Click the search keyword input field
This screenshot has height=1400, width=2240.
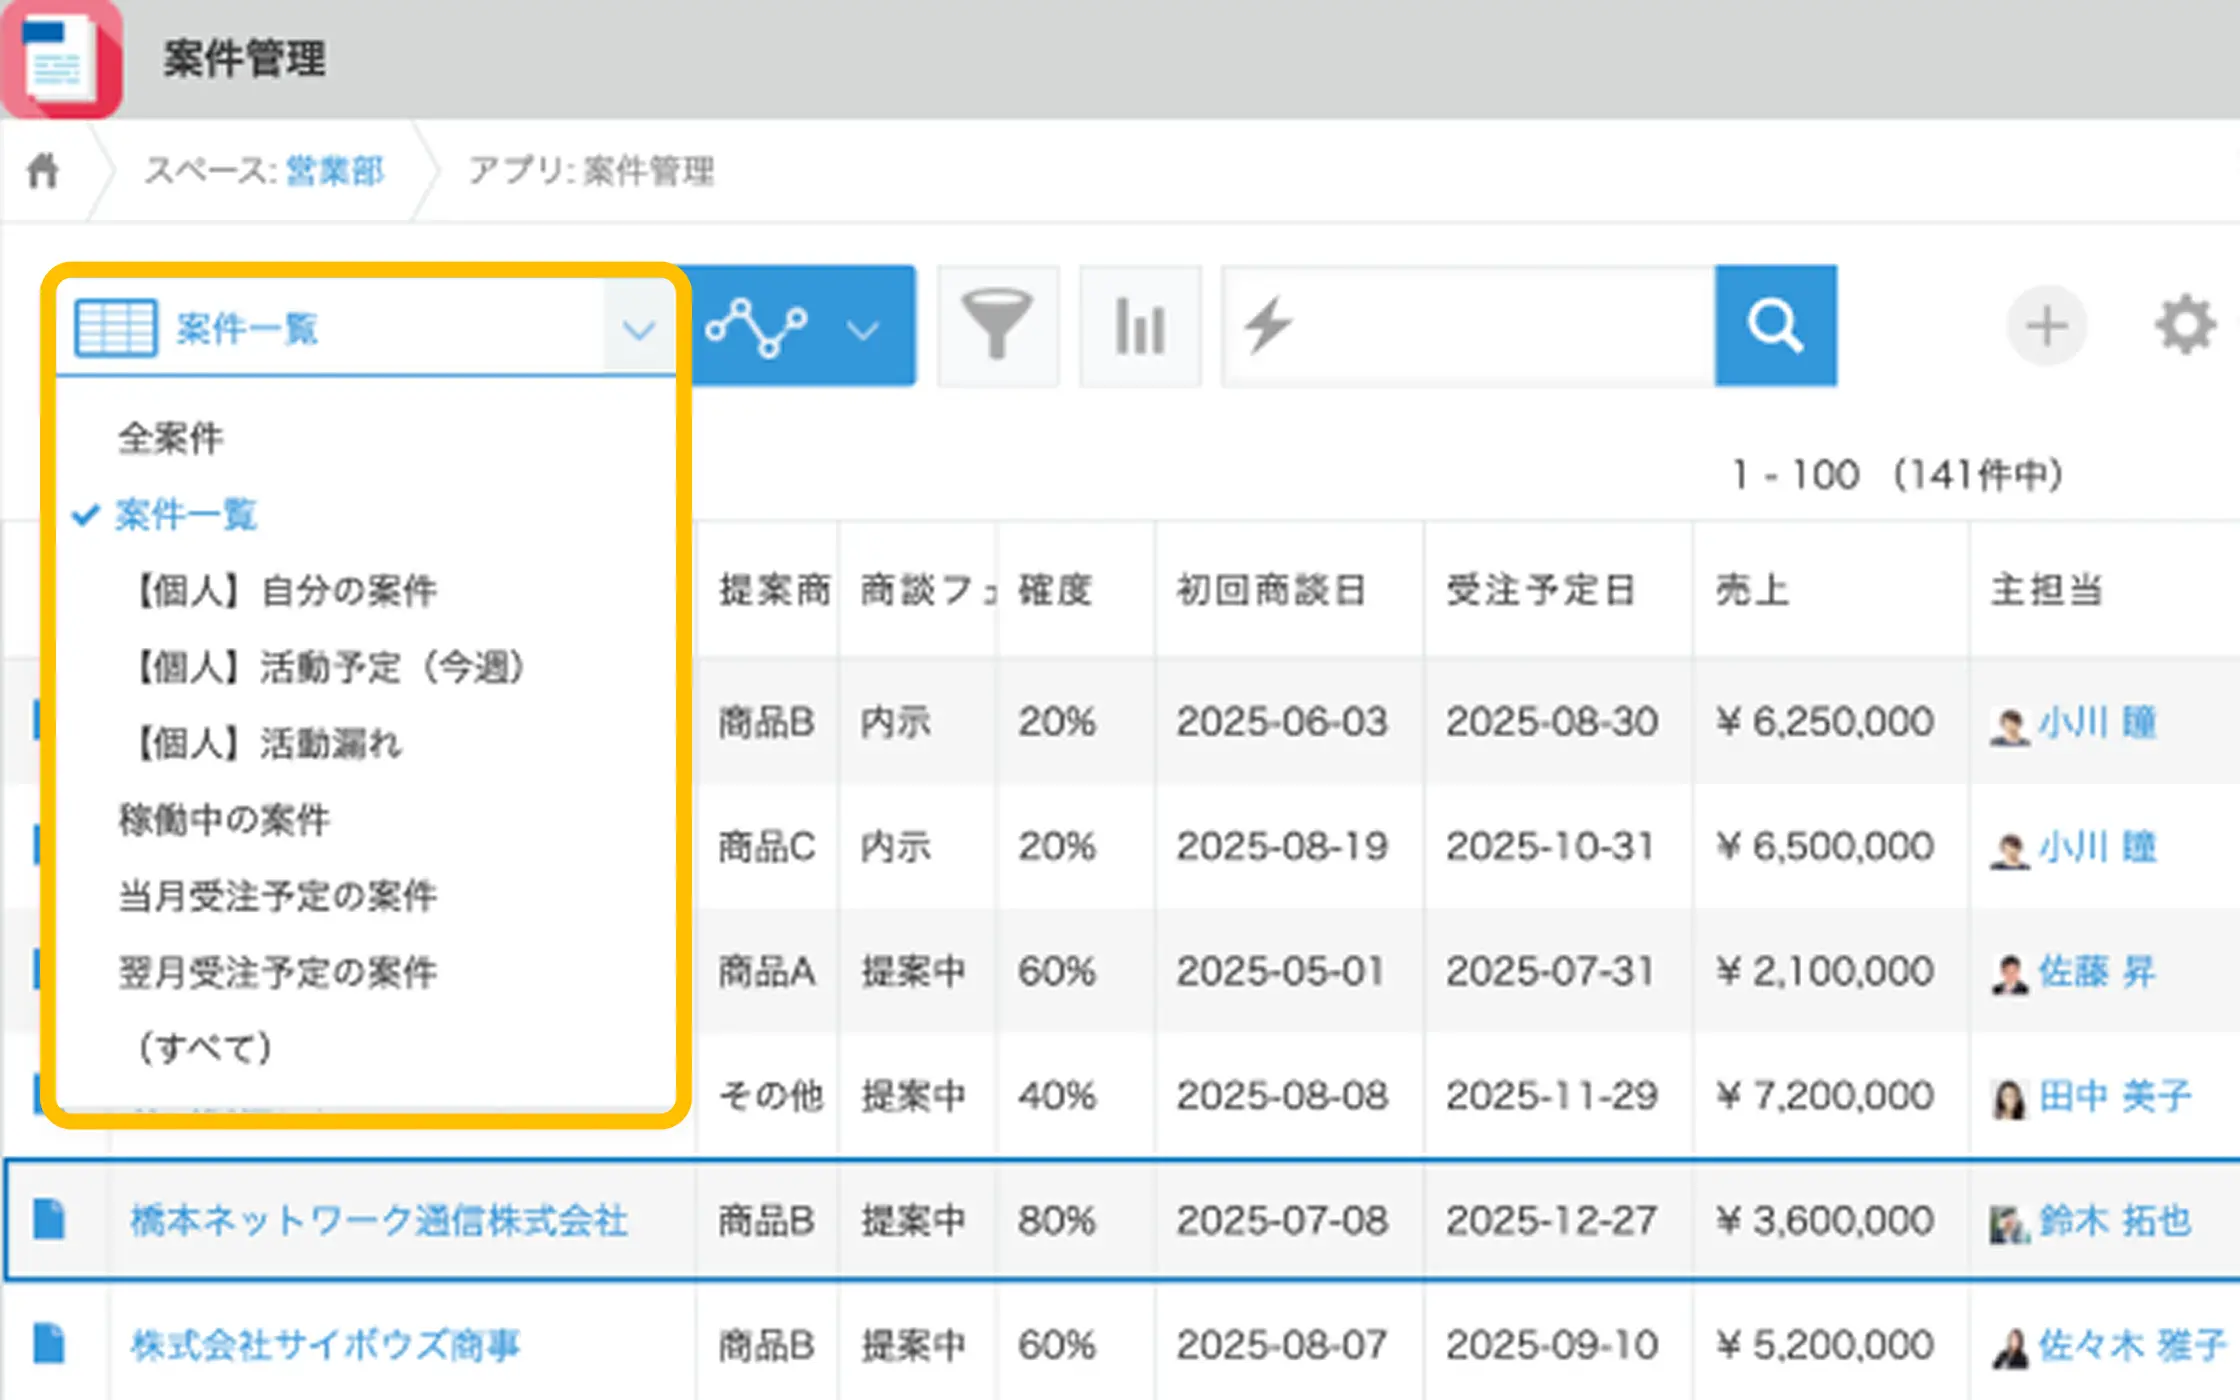point(1500,325)
